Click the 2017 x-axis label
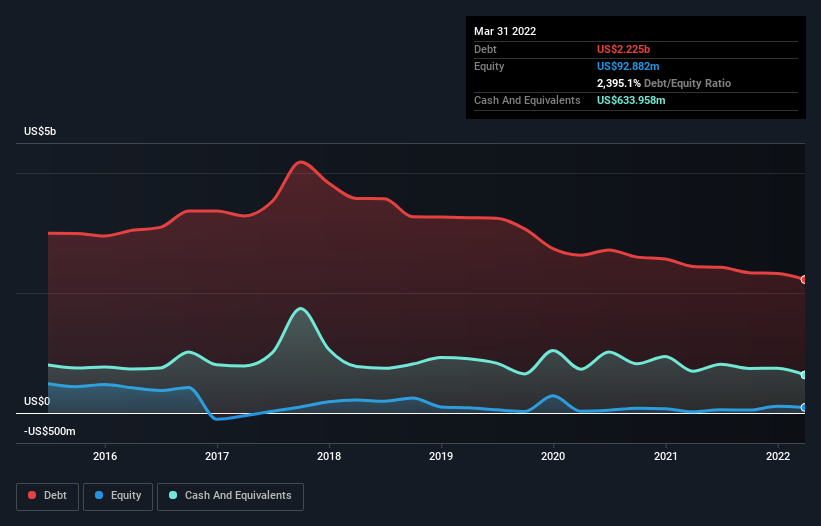This screenshot has width=821, height=526. pos(217,456)
